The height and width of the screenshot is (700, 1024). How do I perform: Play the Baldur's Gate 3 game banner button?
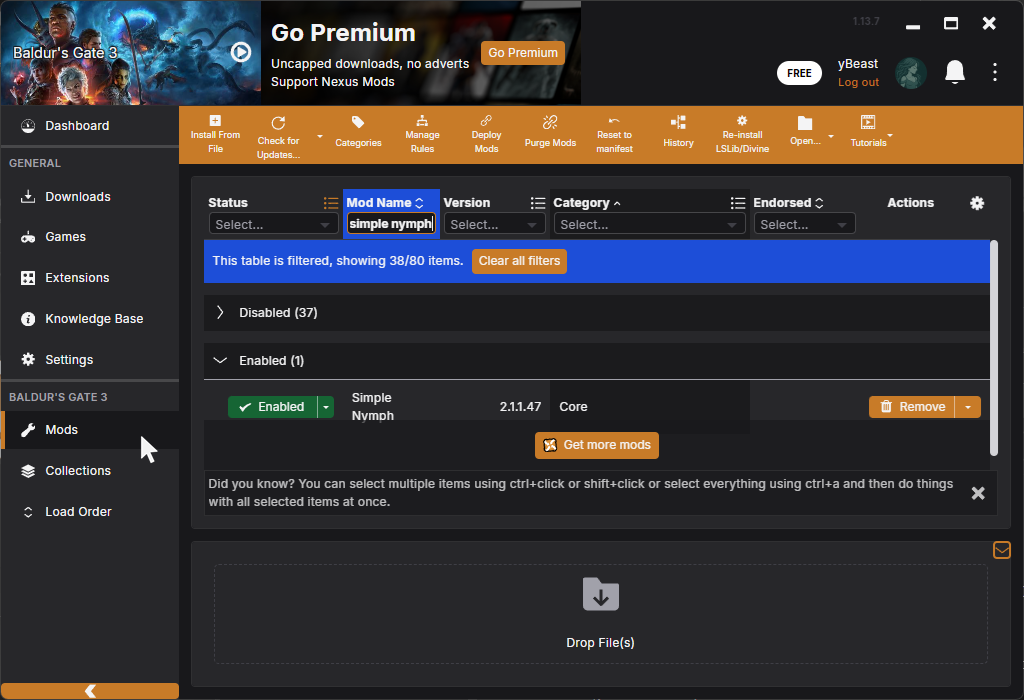[x=241, y=52]
